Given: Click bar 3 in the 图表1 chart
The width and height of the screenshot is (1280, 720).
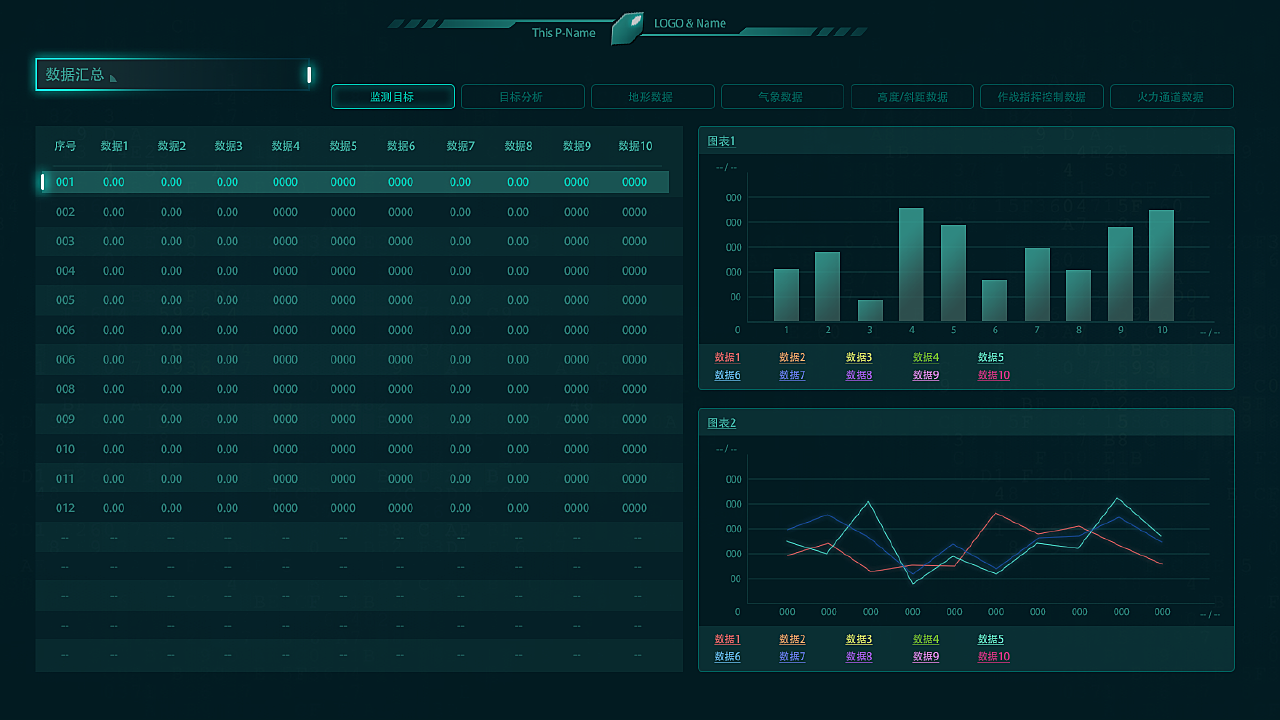Looking at the screenshot, I should click(x=870, y=310).
